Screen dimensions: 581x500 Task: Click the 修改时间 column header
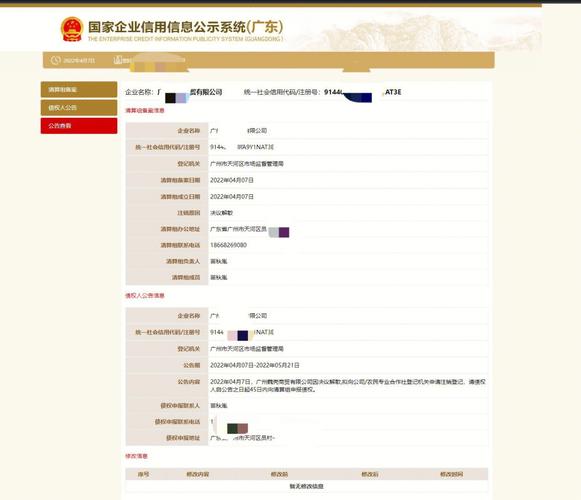point(451,474)
